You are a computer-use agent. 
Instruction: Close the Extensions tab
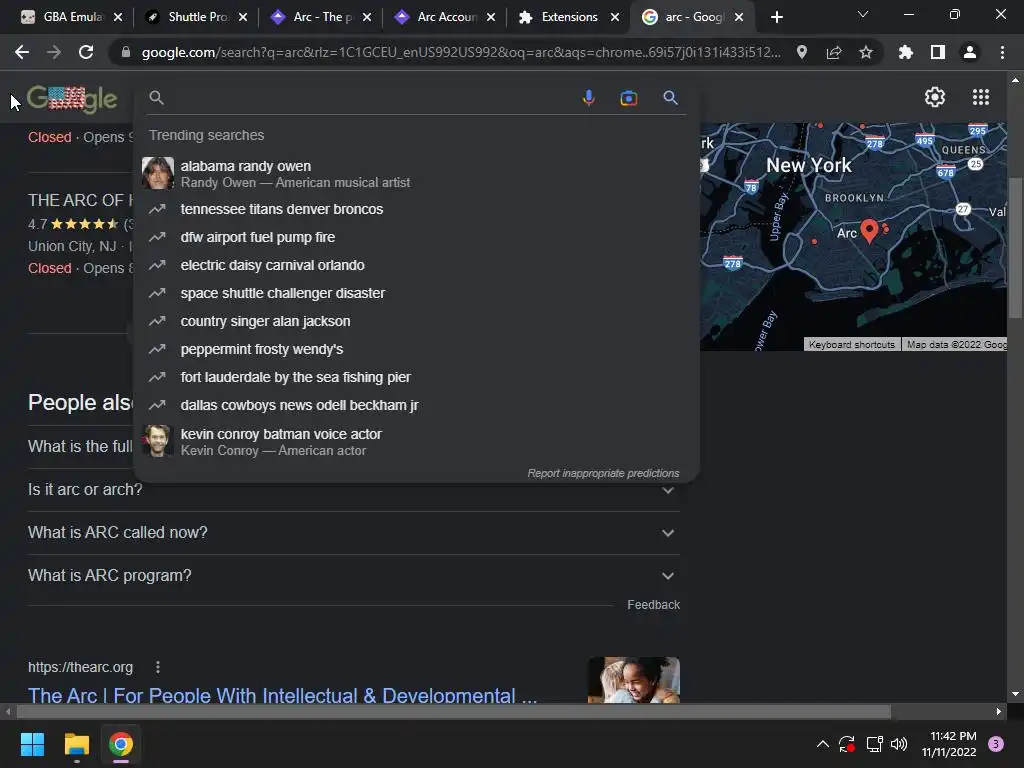pyautogui.click(x=615, y=17)
